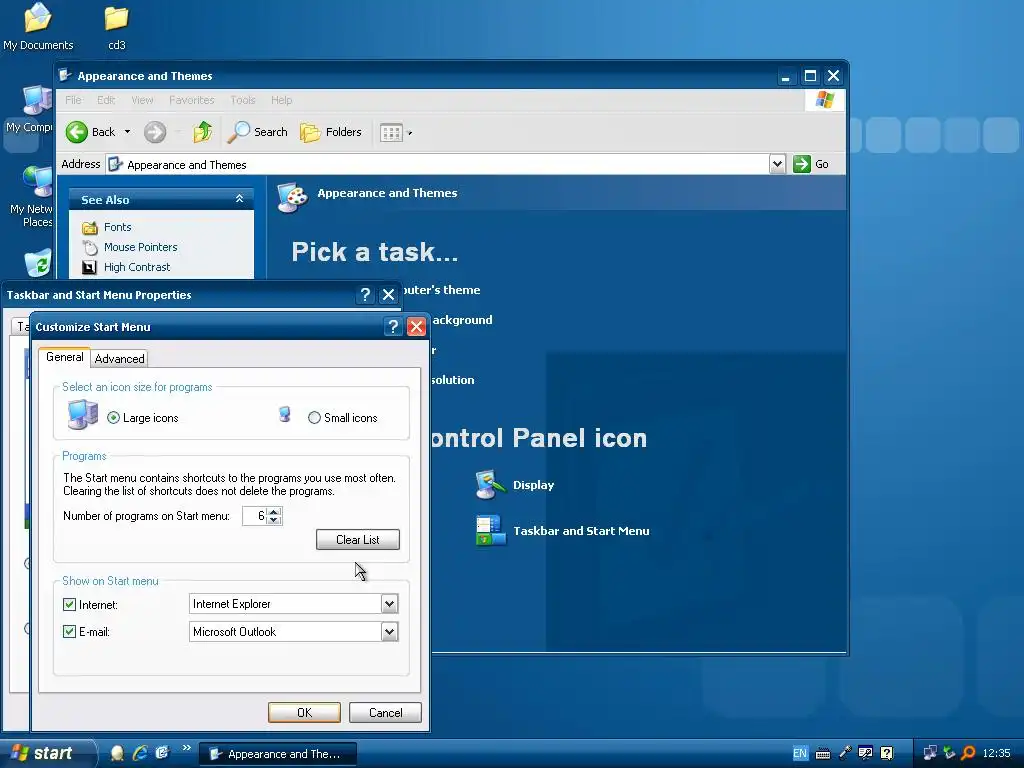Image resolution: width=1024 pixels, height=768 pixels.
Task: Open the Help menu
Action: point(281,100)
